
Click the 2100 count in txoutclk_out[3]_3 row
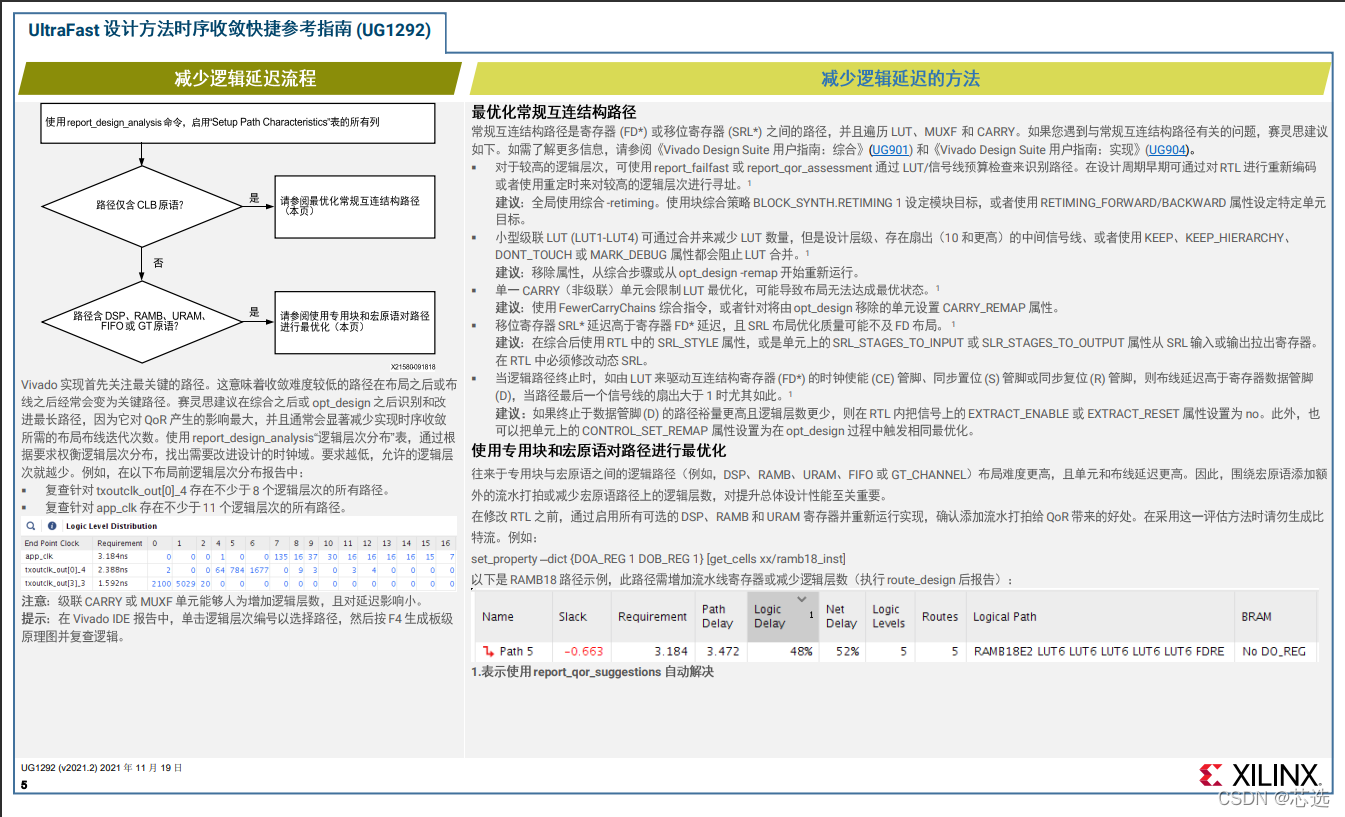(161, 584)
